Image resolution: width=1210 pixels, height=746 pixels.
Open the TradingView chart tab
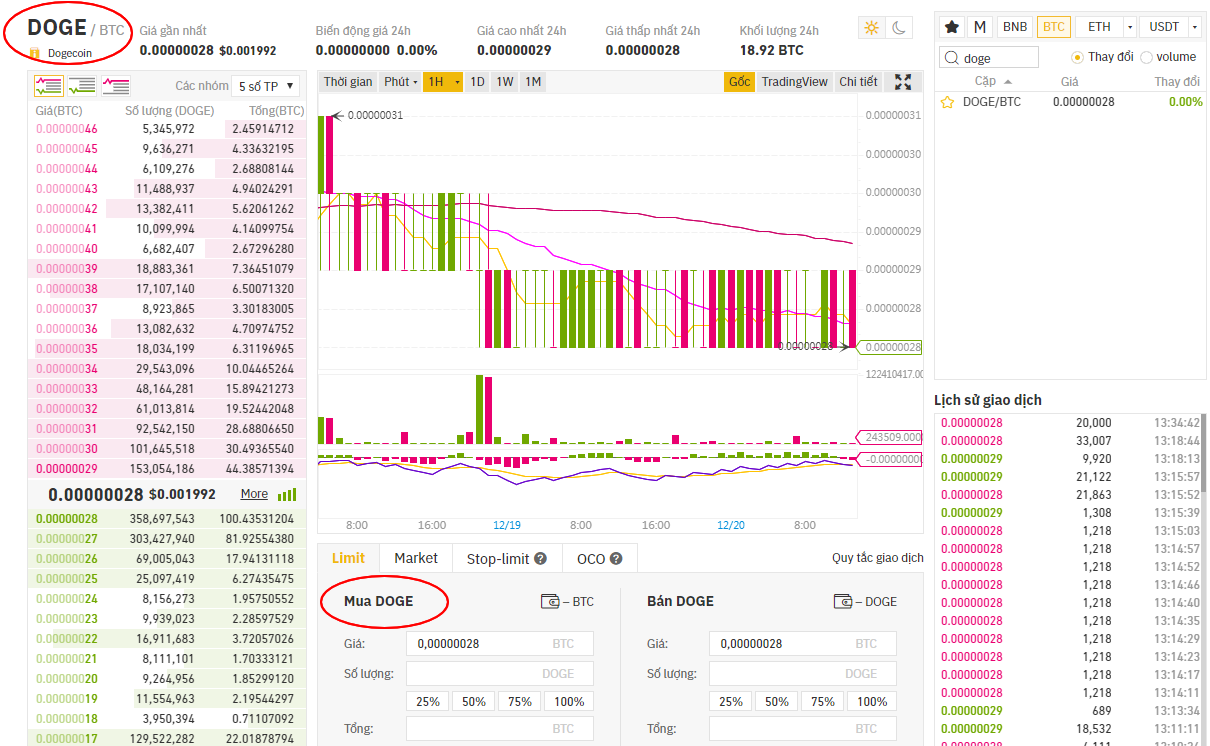click(x=793, y=81)
